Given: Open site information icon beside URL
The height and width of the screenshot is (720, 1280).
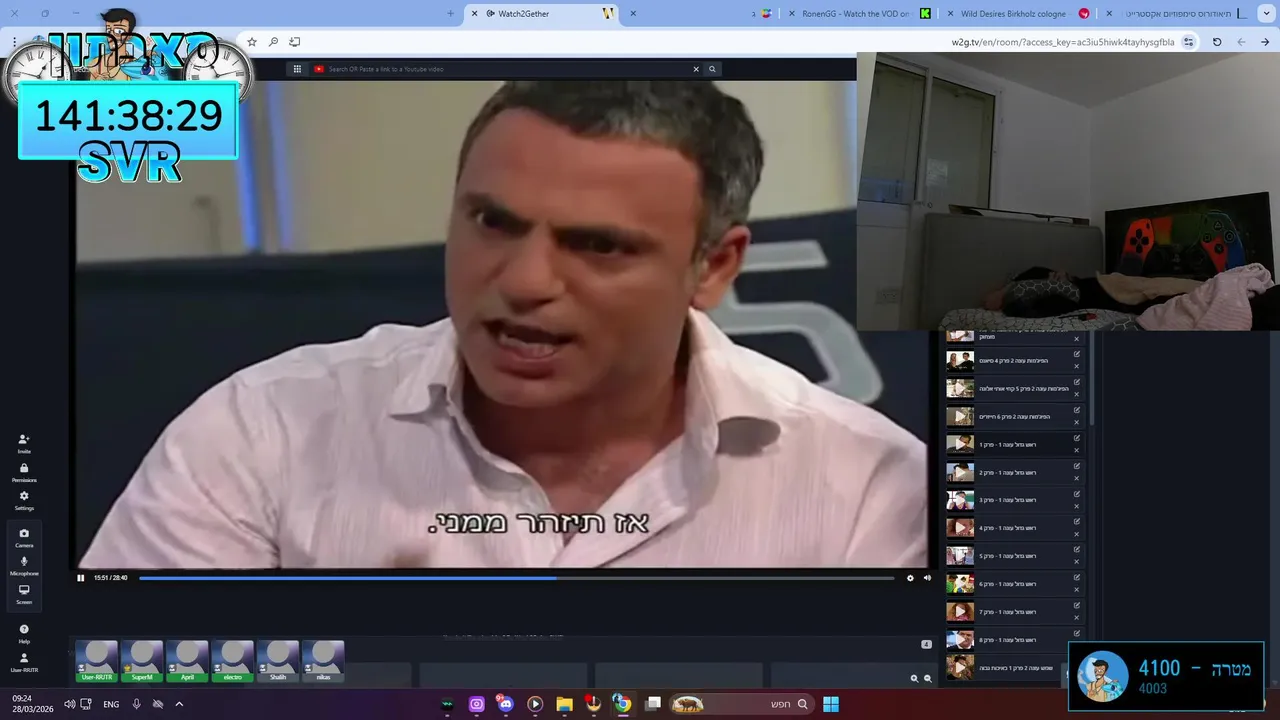Looking at the screenshot, I should (x=1188, y=42).
